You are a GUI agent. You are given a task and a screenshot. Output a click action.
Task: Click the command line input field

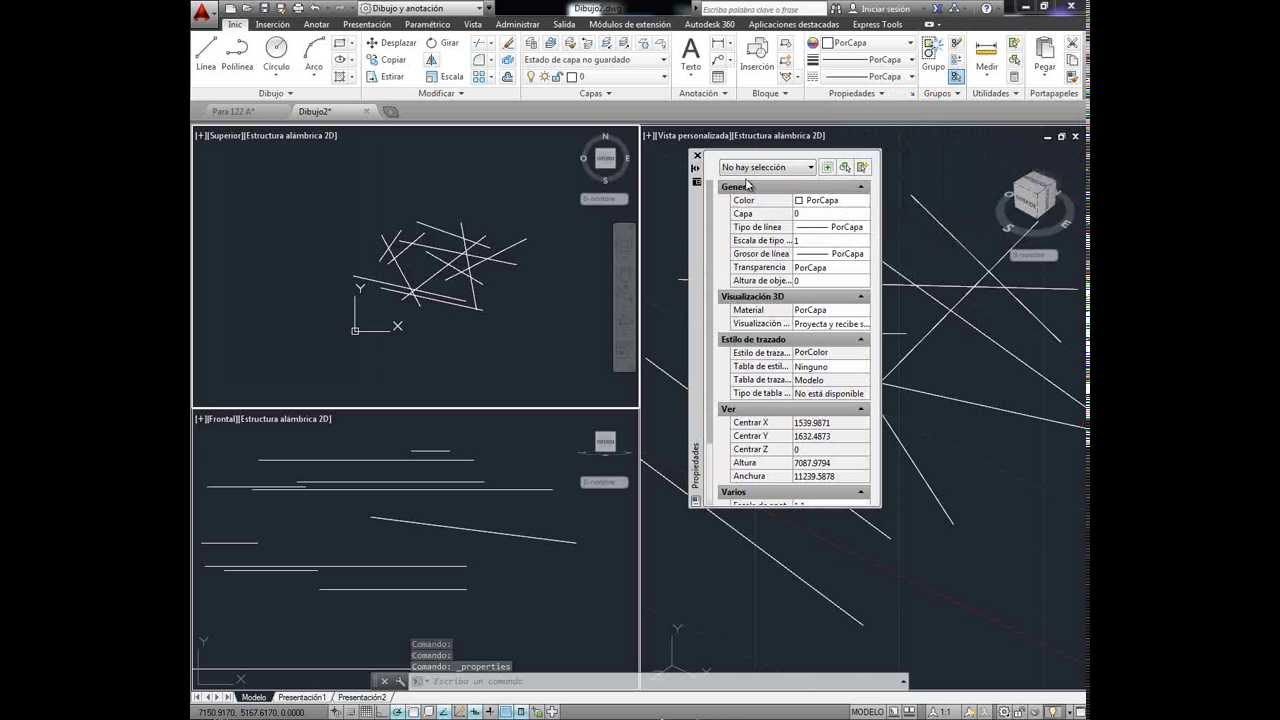point(660,681)
